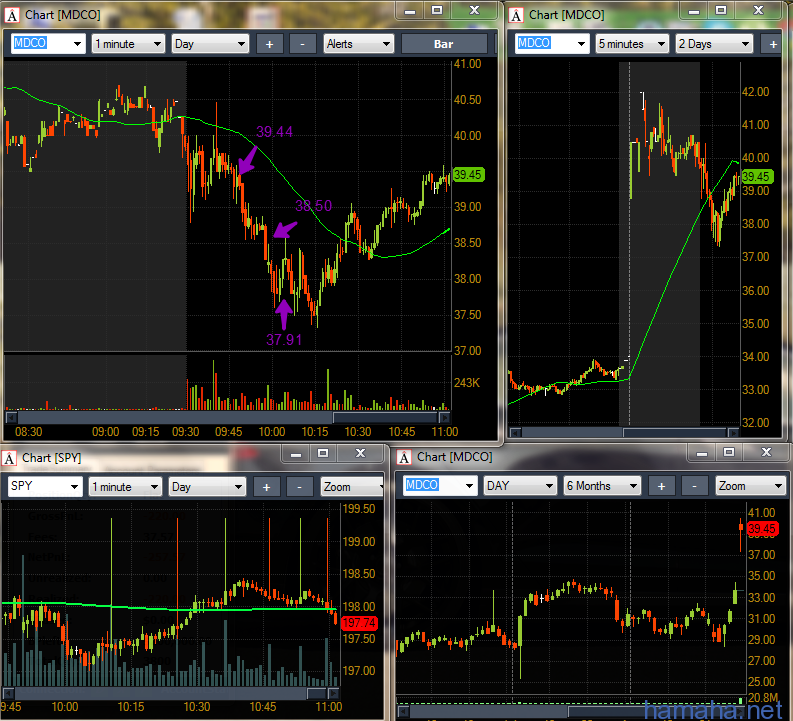Click the 243K volume label

(x=467, y=383)
